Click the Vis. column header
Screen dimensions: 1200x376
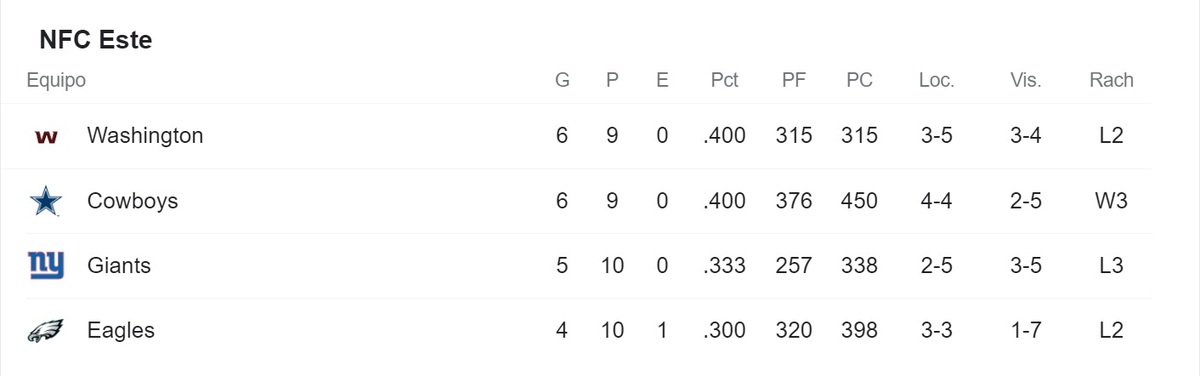tap(1026, 81)
